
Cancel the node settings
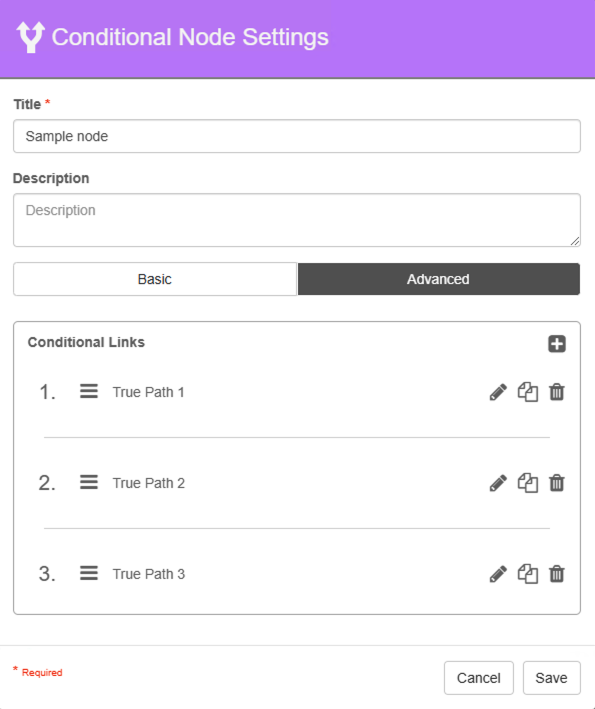click(478, 678)
